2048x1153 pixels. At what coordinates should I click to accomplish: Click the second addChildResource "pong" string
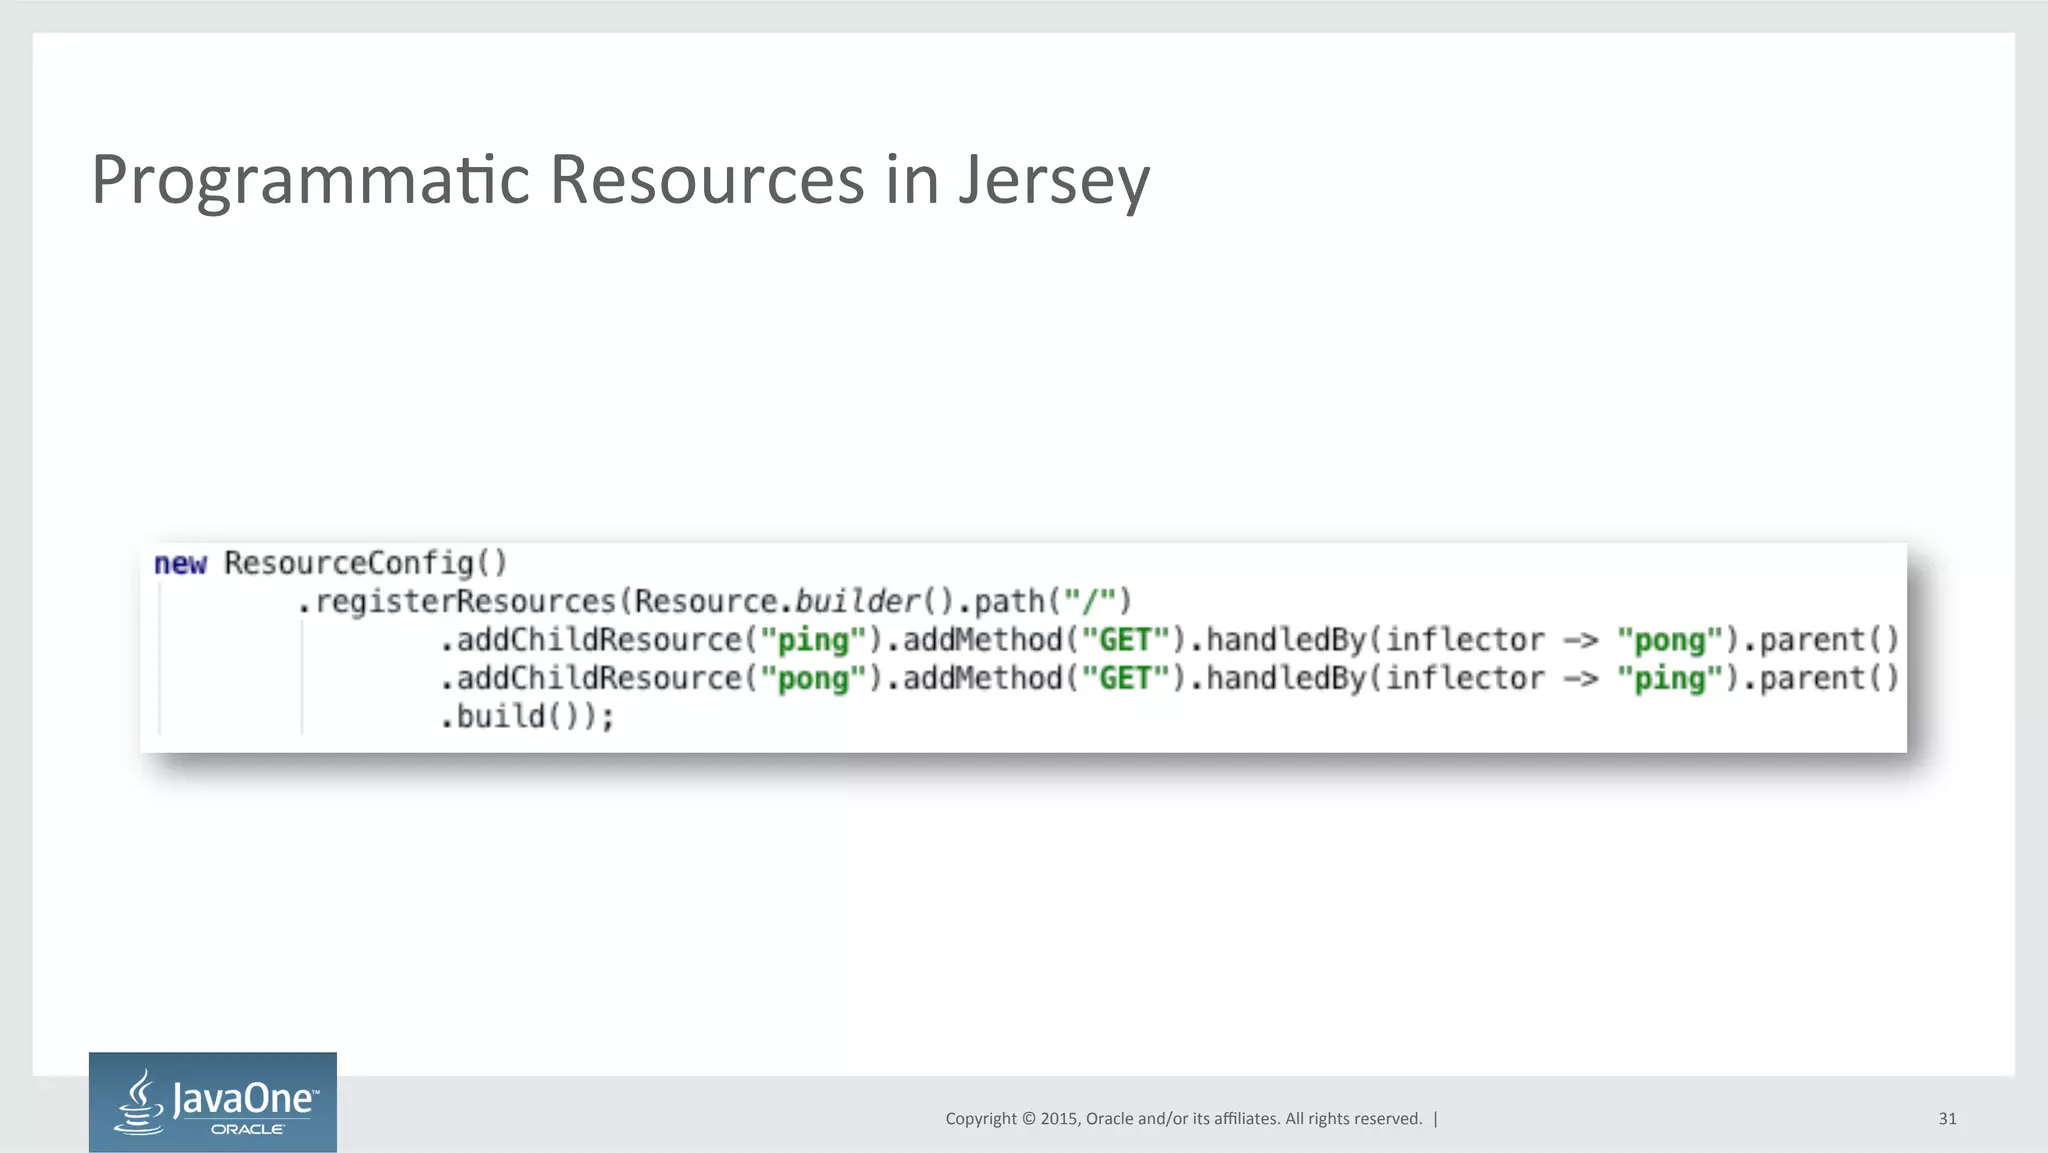coord(813,679)
